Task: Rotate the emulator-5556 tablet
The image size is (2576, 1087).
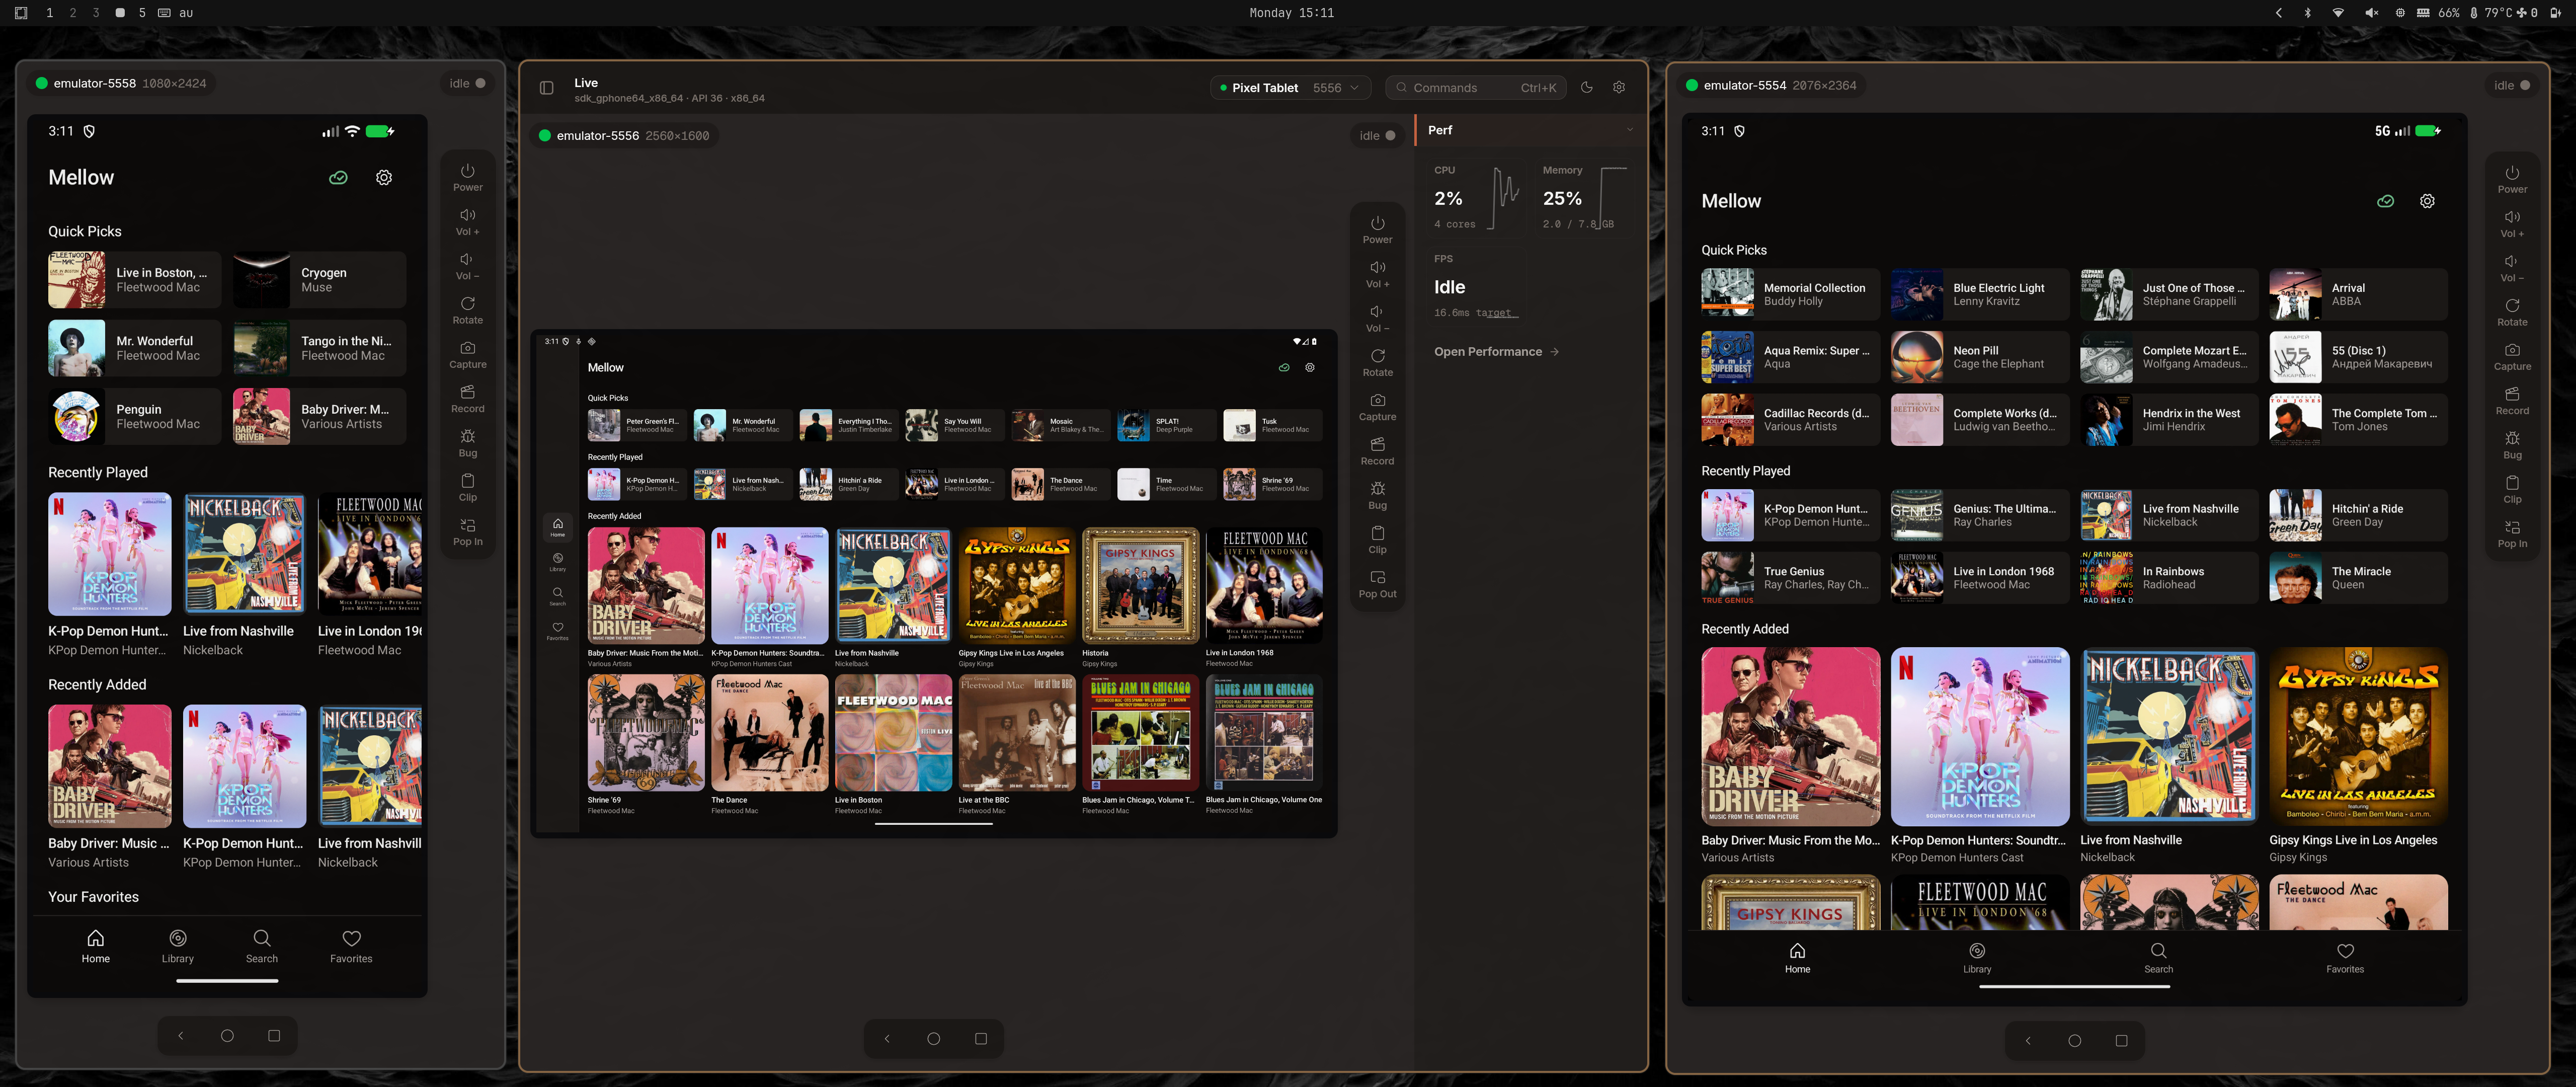Action: coord(1377,362)
